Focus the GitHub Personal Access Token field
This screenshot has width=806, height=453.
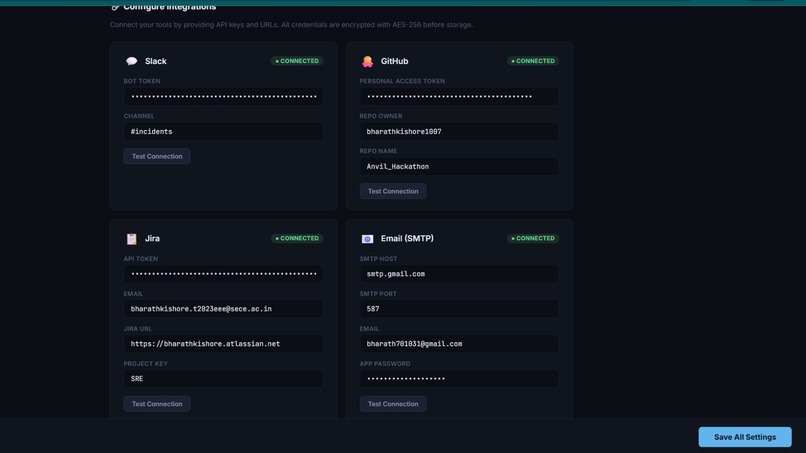pyautogui.click(x=459, y=97)
